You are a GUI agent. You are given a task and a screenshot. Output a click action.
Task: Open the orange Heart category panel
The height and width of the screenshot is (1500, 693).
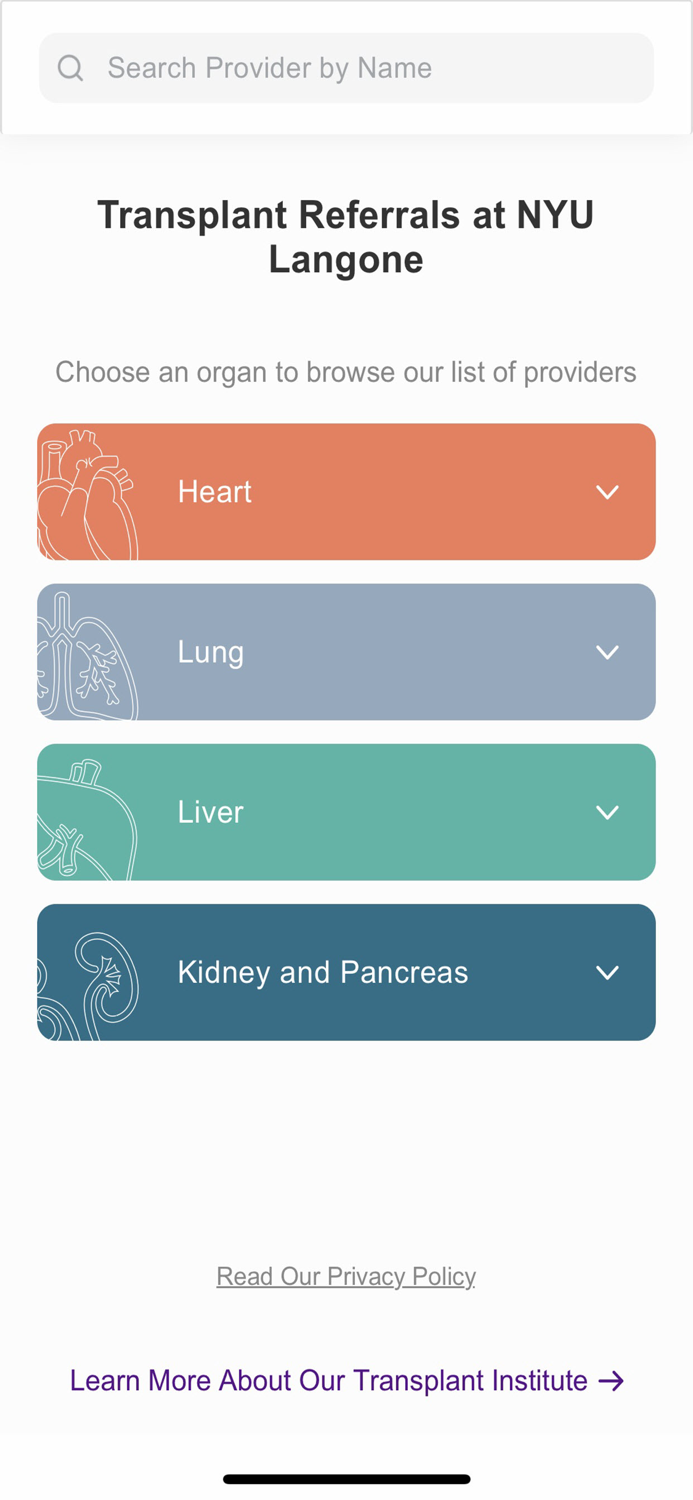[x=346, y=491]
